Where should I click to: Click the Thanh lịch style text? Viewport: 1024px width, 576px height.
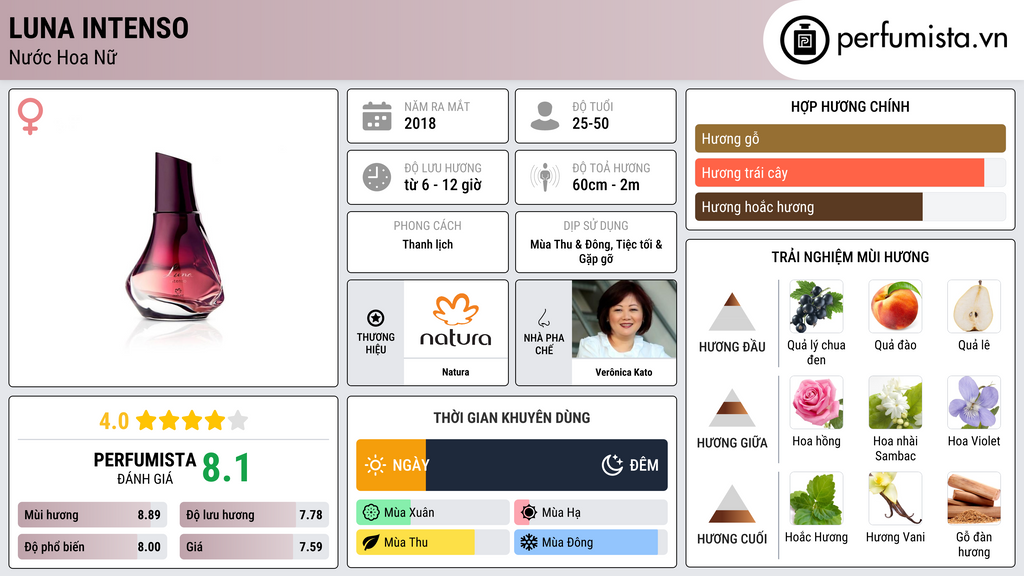pos(428,244)
